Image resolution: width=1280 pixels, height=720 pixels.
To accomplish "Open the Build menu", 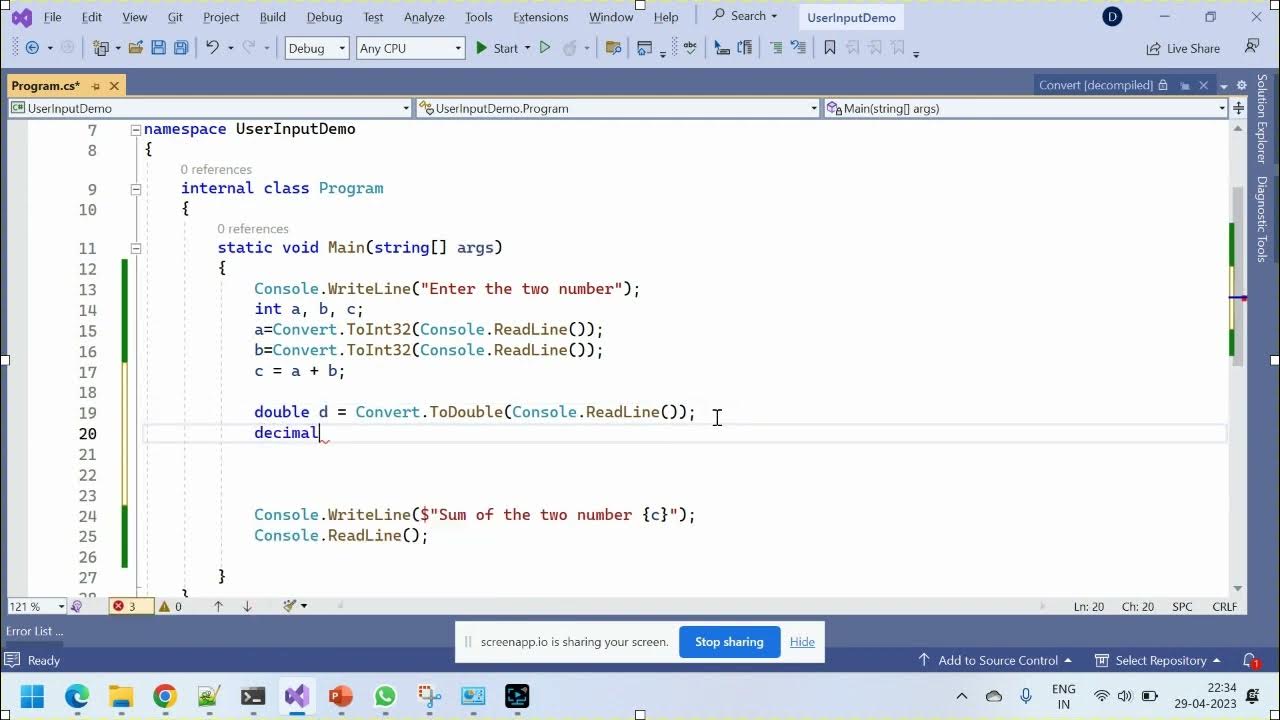I will click(272, 17).
